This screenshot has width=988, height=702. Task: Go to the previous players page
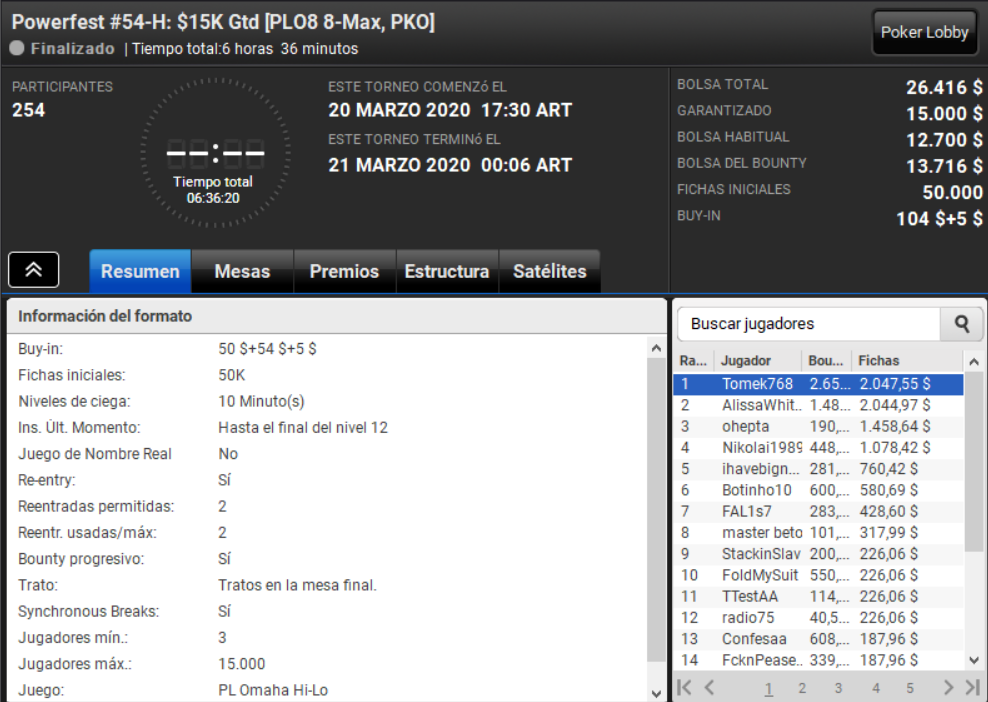point(709,688)
